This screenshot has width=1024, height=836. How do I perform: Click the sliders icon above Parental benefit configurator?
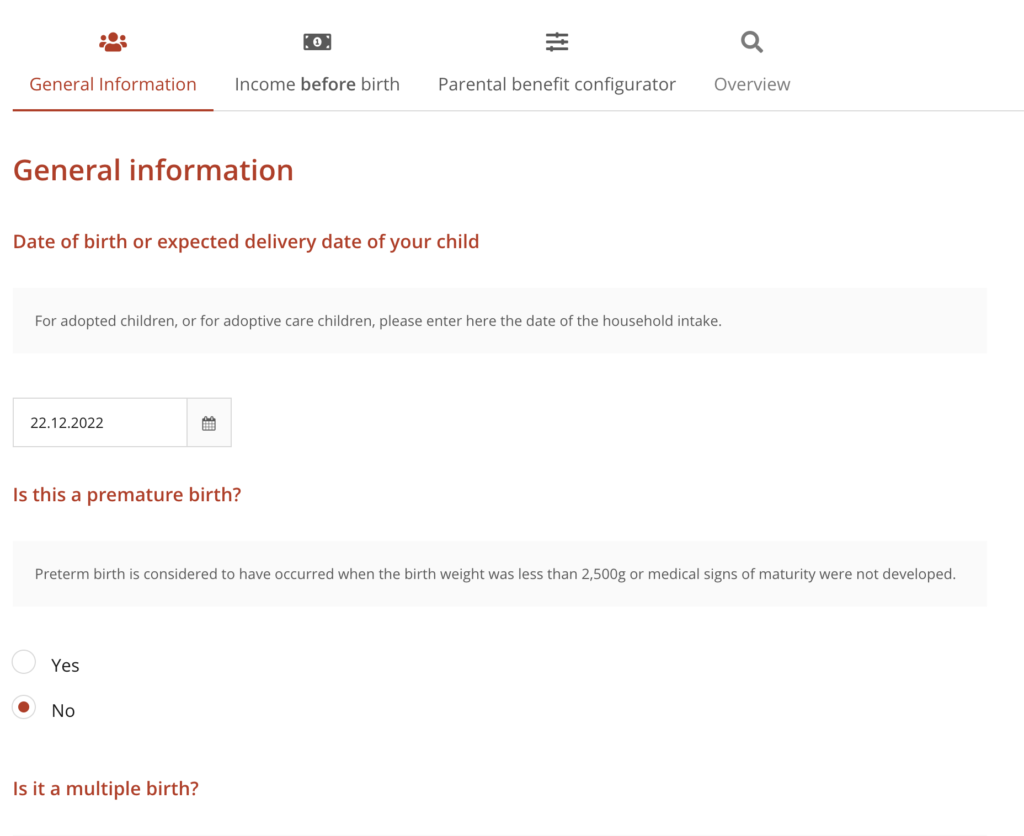pyautogui.click(x=557, y=42)
